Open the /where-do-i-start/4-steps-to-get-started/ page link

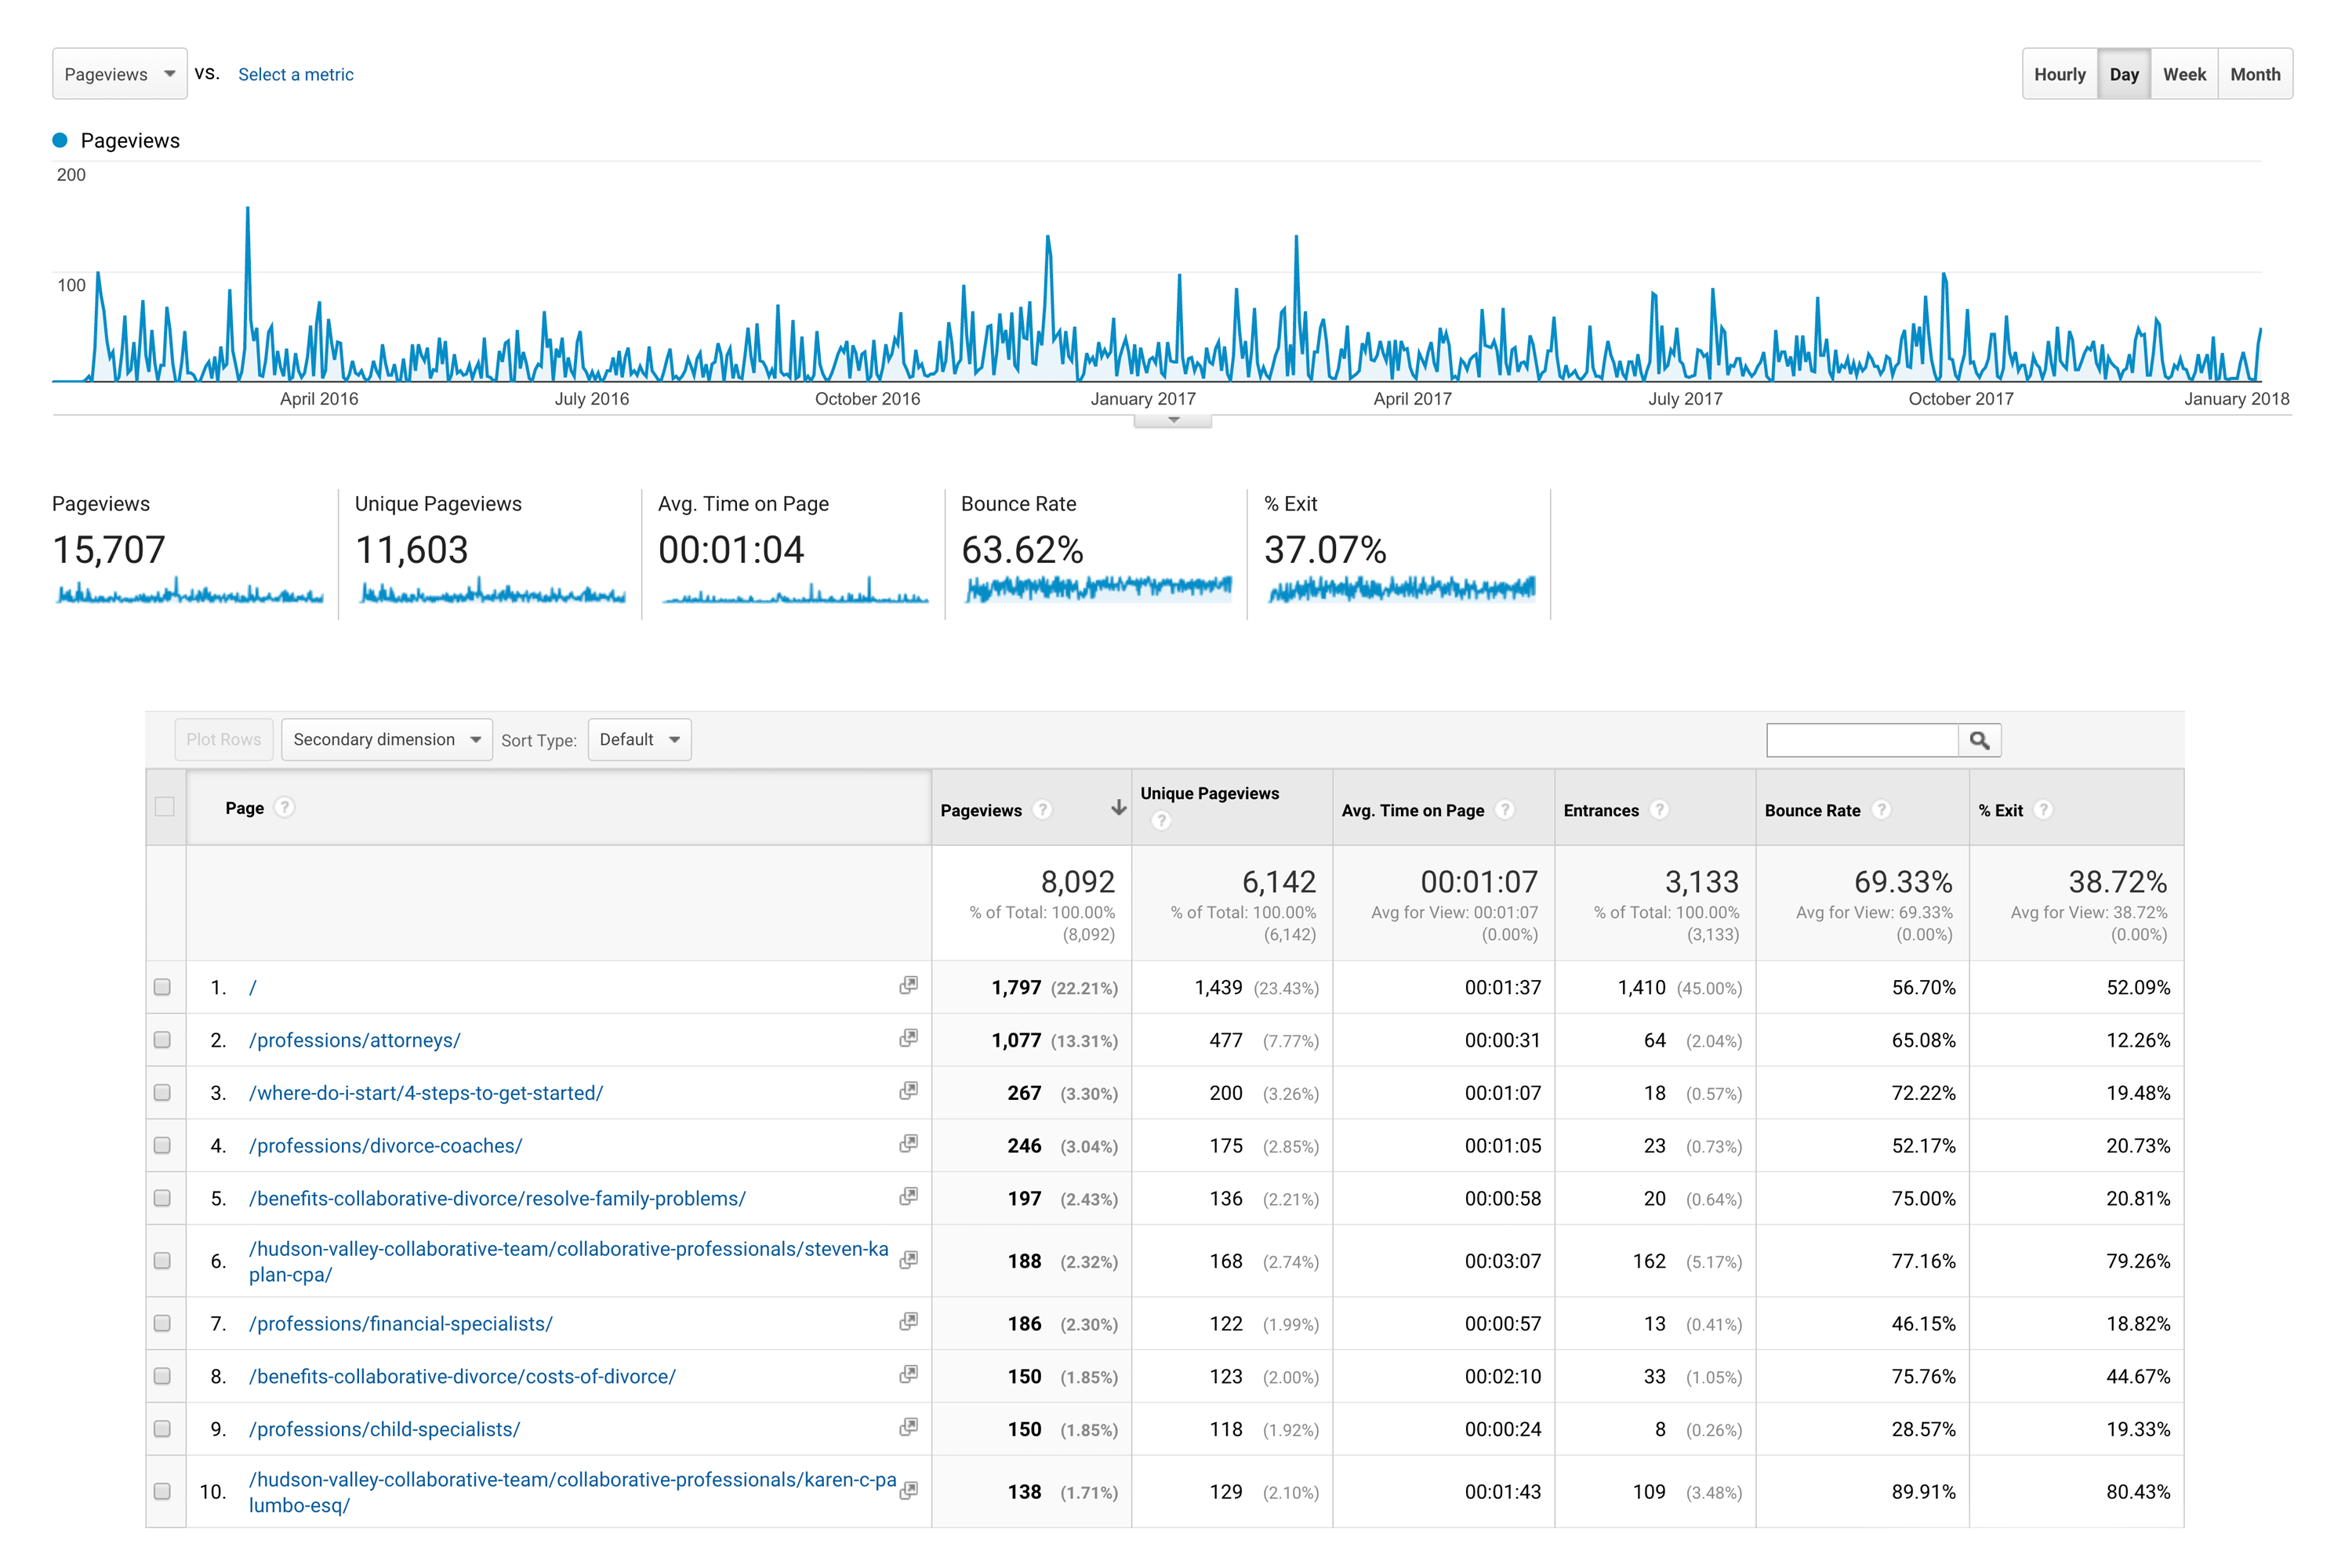tap(426, 1092)
